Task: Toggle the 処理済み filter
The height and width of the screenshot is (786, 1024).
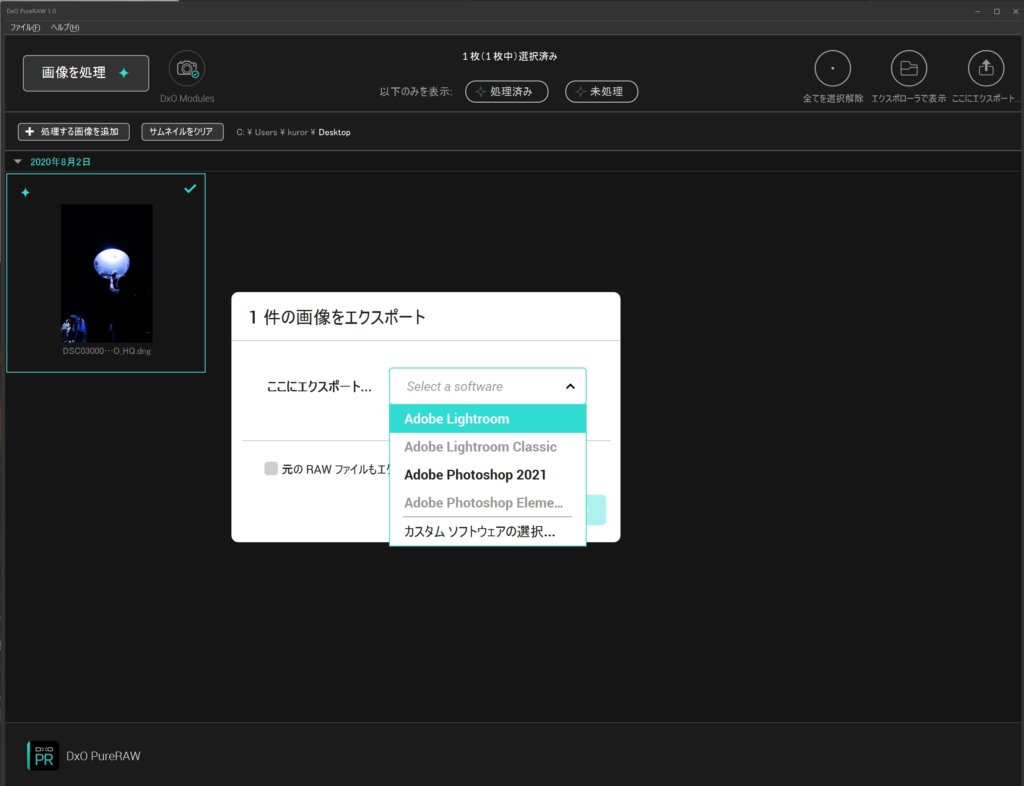Action: click(506, 91)
